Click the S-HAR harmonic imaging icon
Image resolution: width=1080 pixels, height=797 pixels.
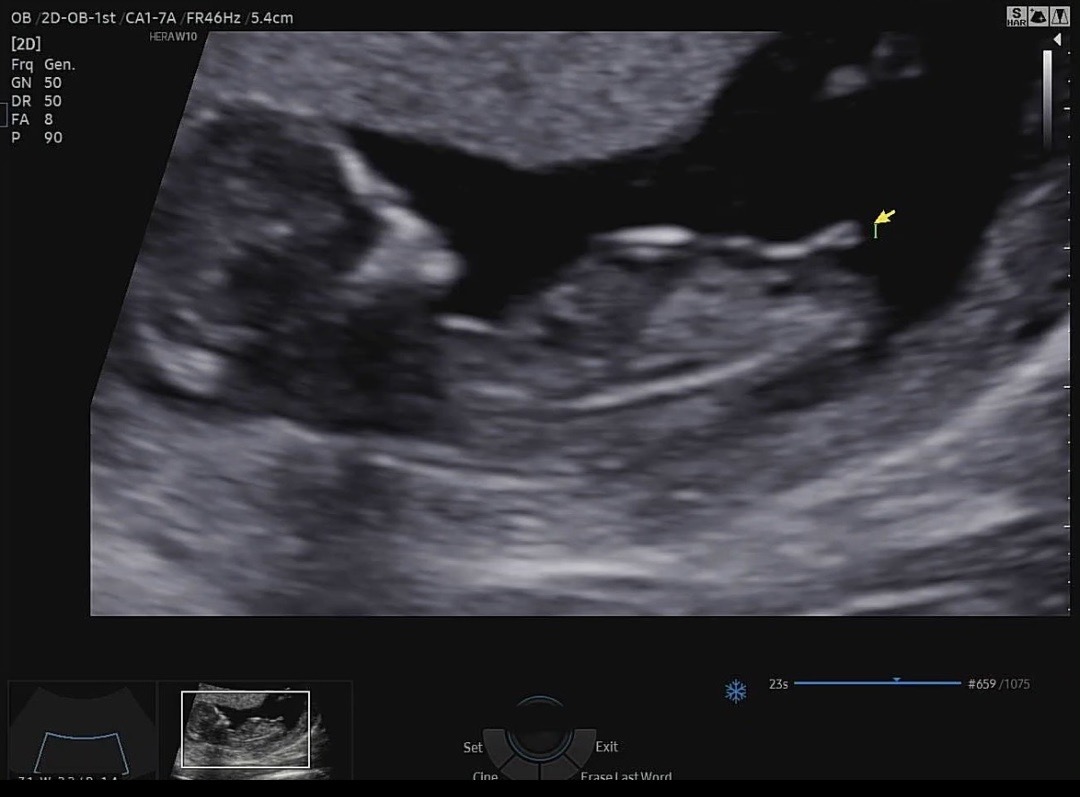pyautogui.click(x=1016, y=16)
